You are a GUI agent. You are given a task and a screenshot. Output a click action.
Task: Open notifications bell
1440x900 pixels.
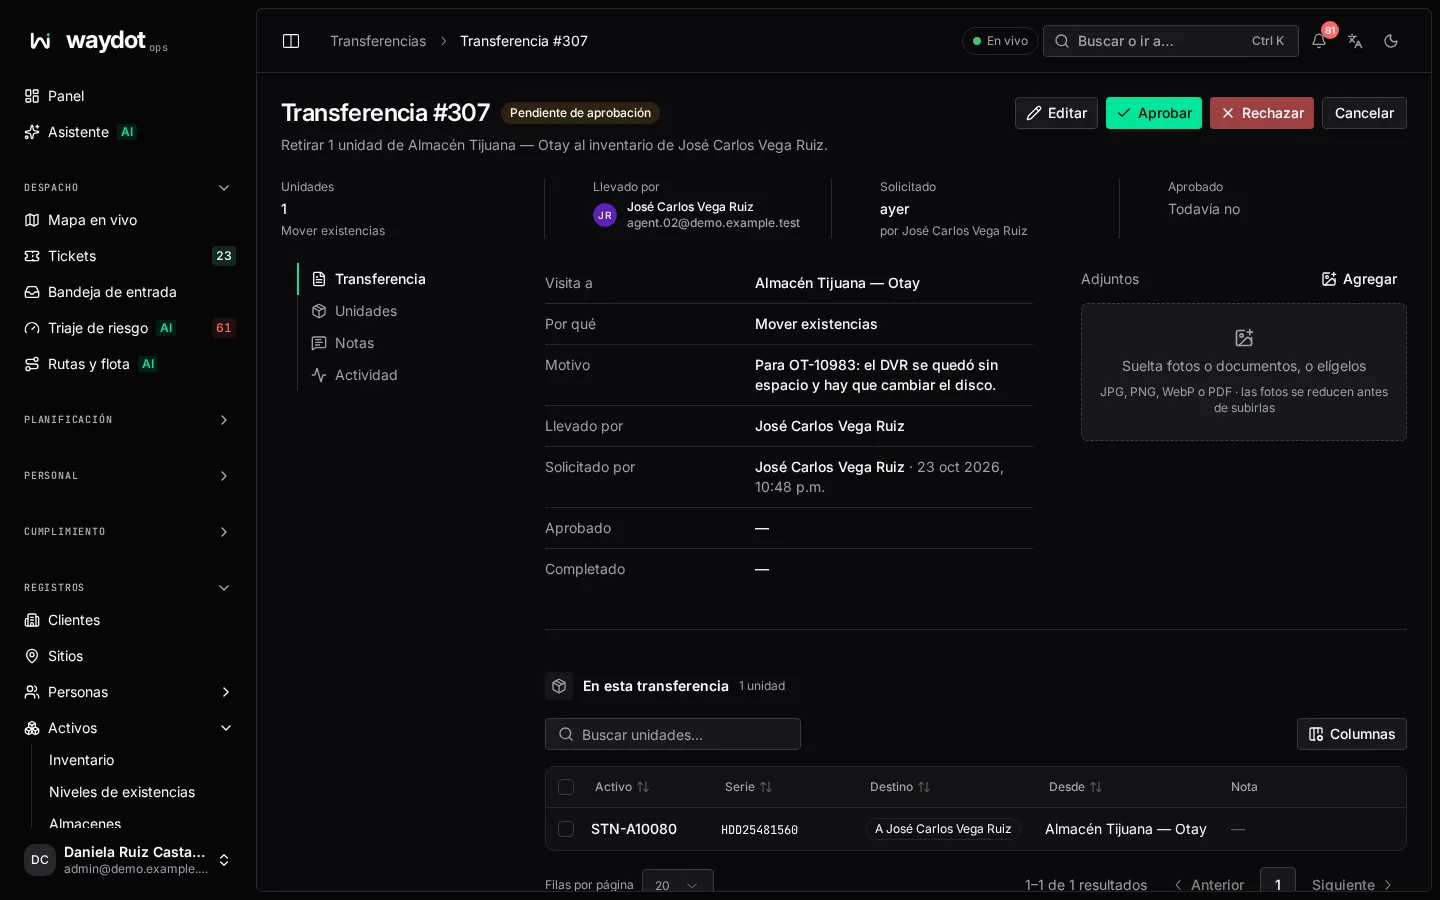[x=1319, y=41]
